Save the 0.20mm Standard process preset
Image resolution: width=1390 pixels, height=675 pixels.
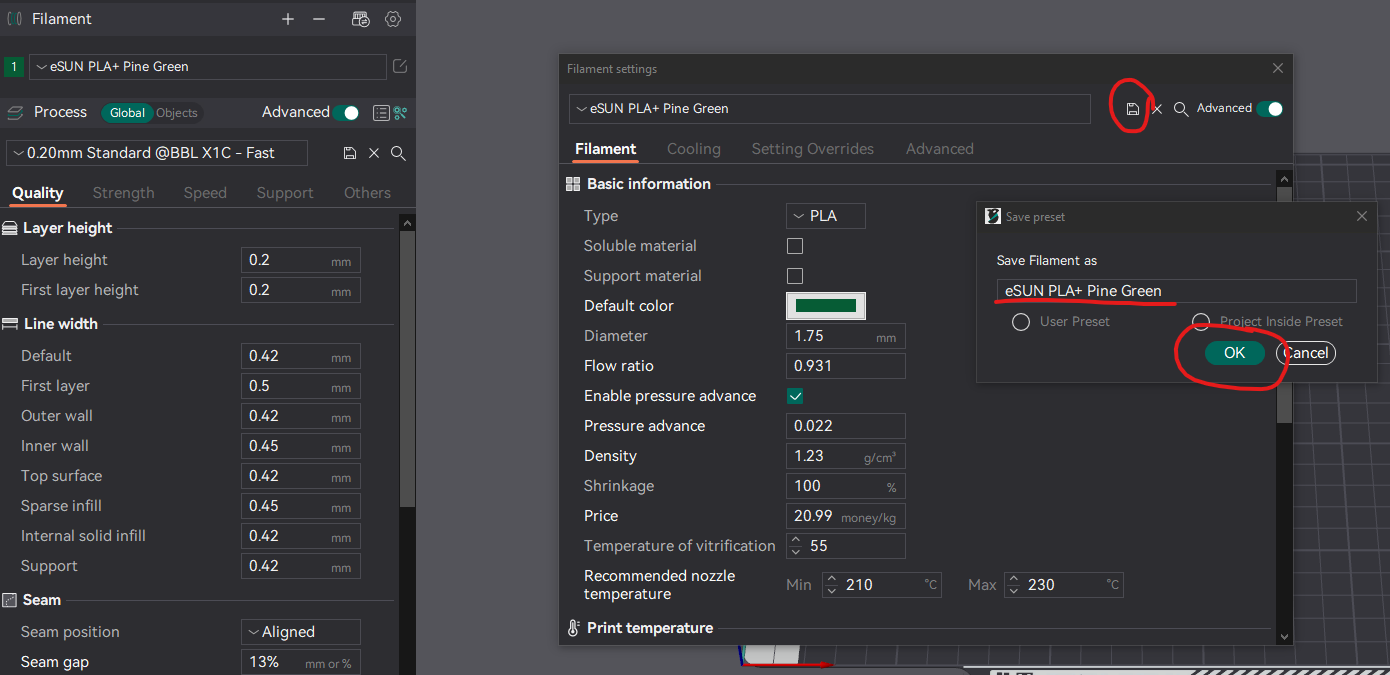coord(350,153)
